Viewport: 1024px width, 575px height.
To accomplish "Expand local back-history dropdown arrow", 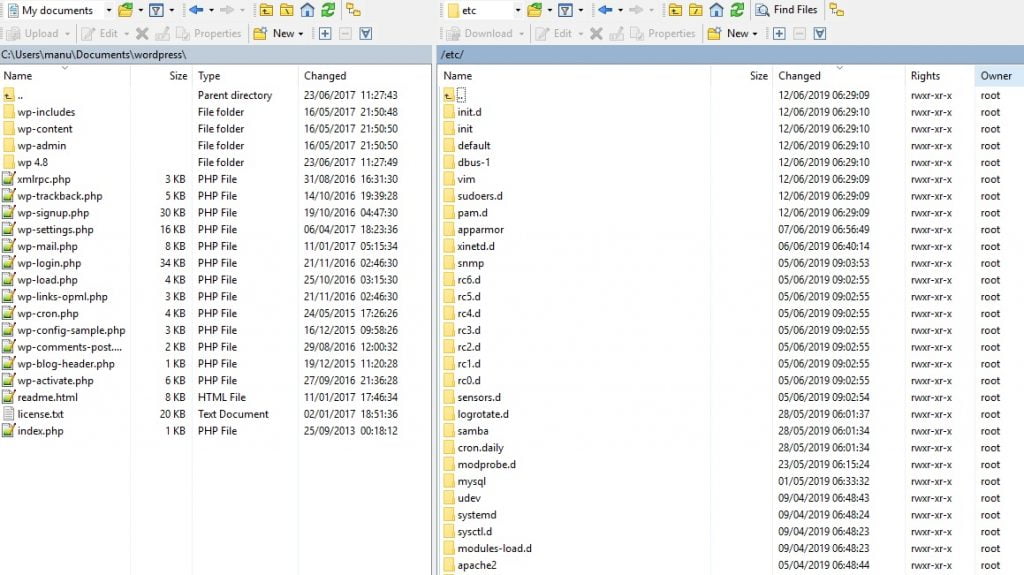I will click(x=211, y=10).
